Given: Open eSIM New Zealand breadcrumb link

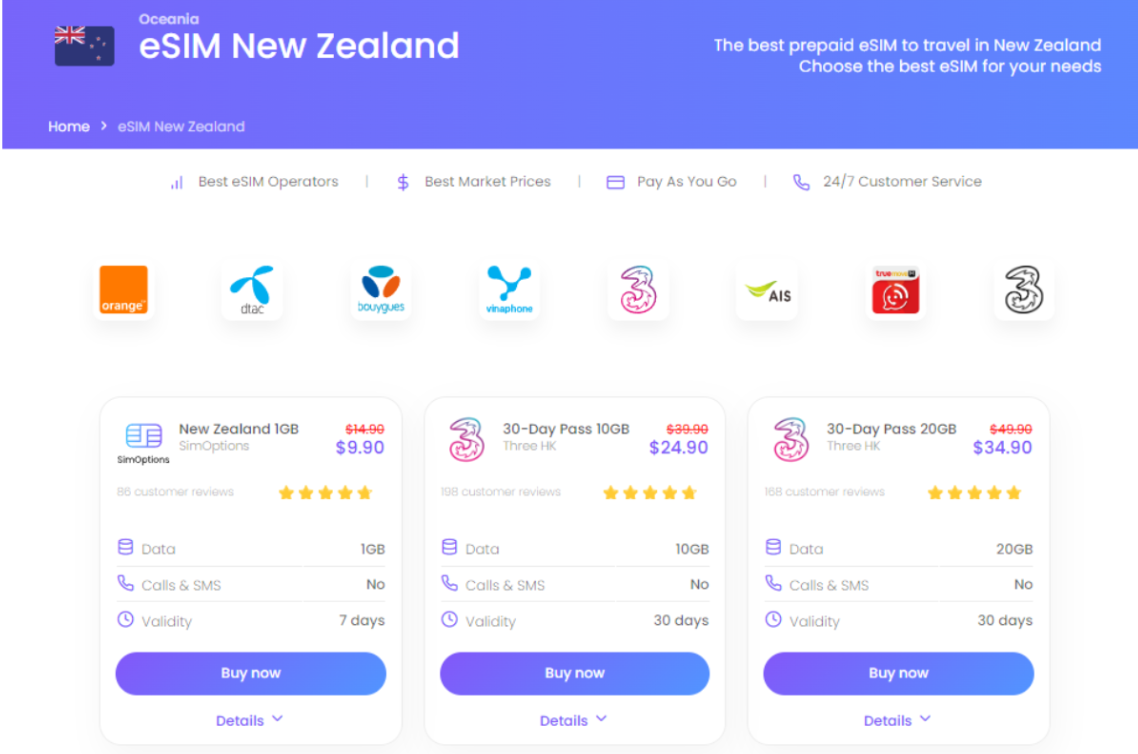Looking at the screenshot, I should coord(181,126).
